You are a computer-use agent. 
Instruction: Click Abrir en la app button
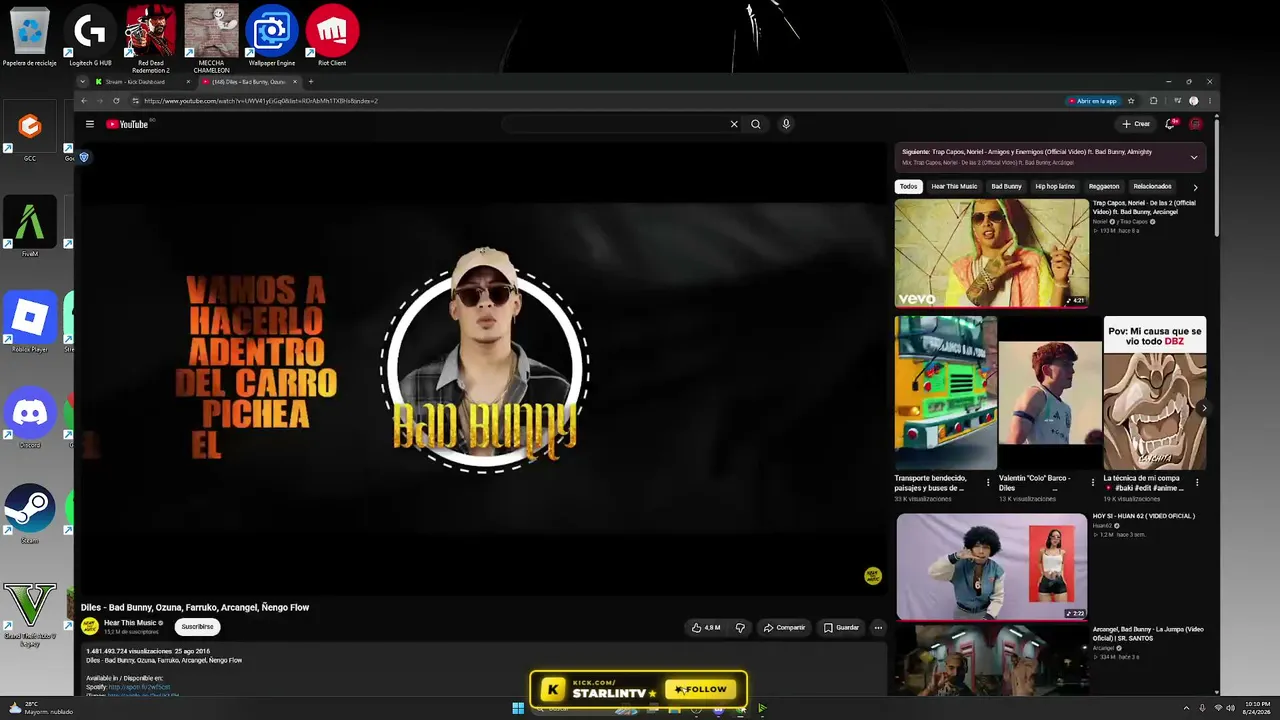(x=1093, y=101)
